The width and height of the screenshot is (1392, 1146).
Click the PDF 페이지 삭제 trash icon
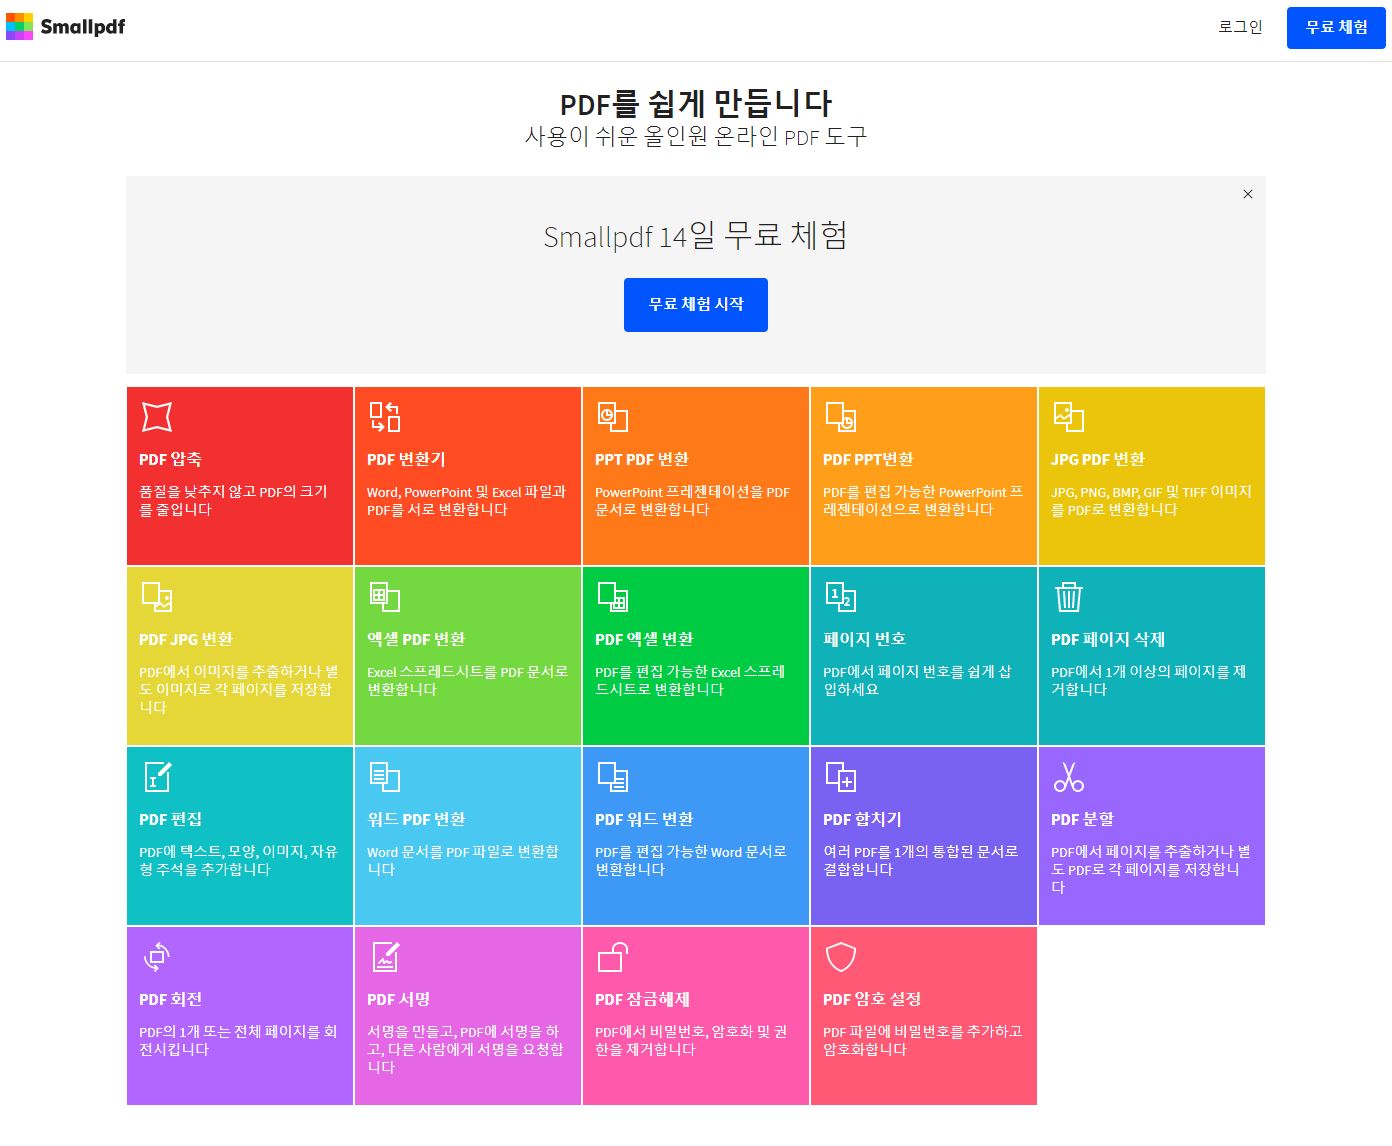point(1069,597)
